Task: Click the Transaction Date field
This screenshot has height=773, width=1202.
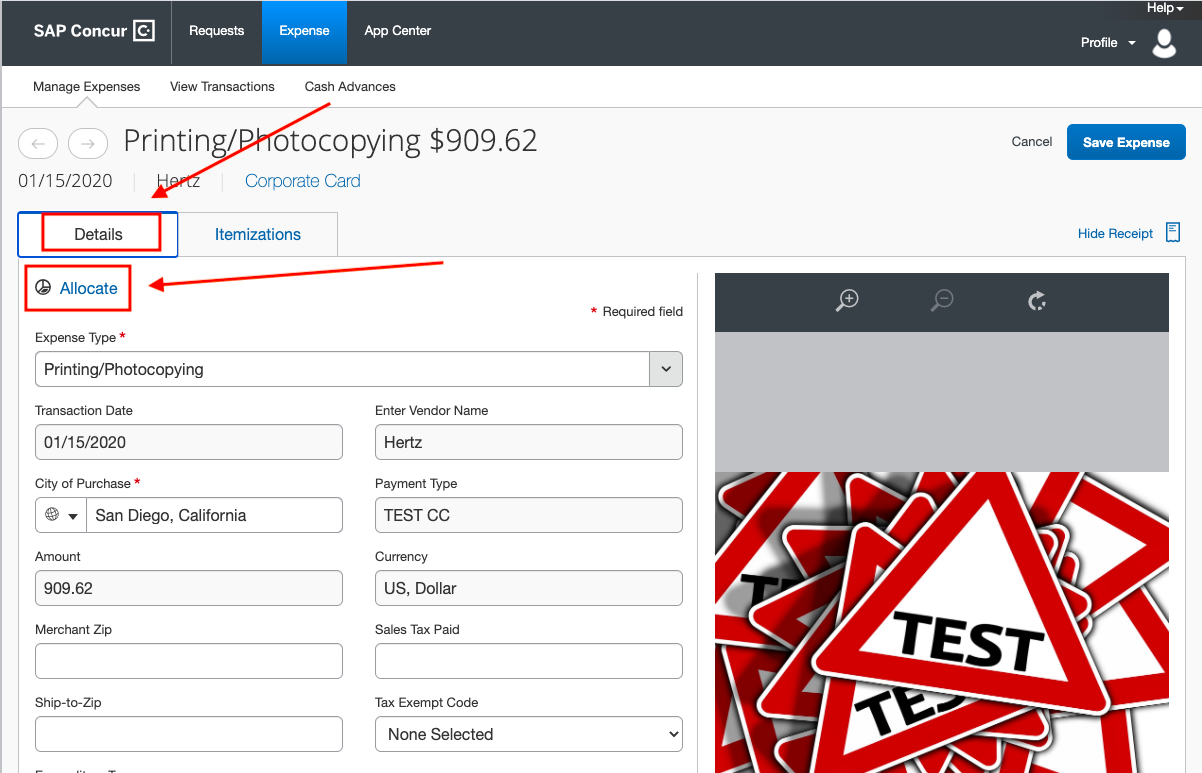Action: [189, 442]
